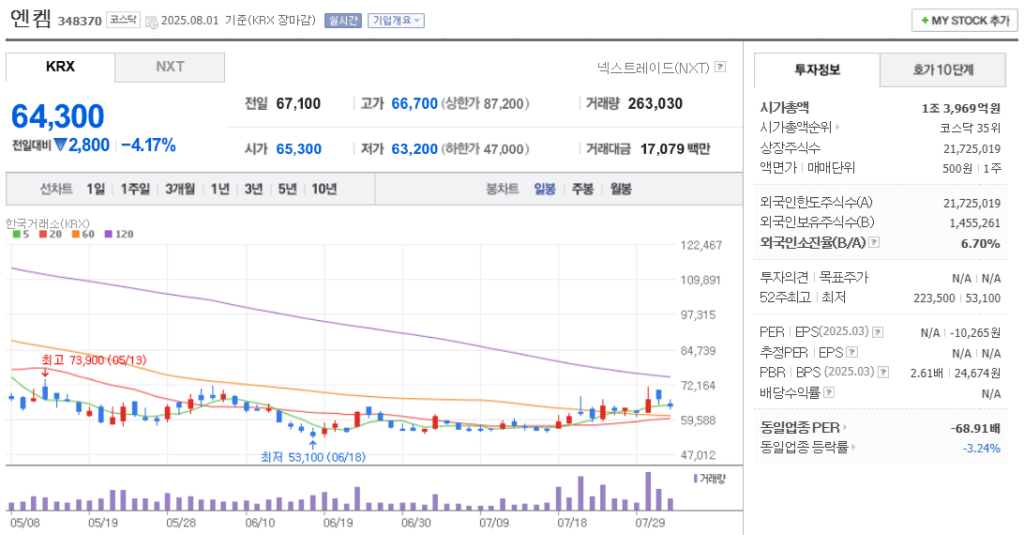This screenshot has height=535, width=1024.
Task: Select the 3개월 line chart period
Action: [x=180, y=189]
